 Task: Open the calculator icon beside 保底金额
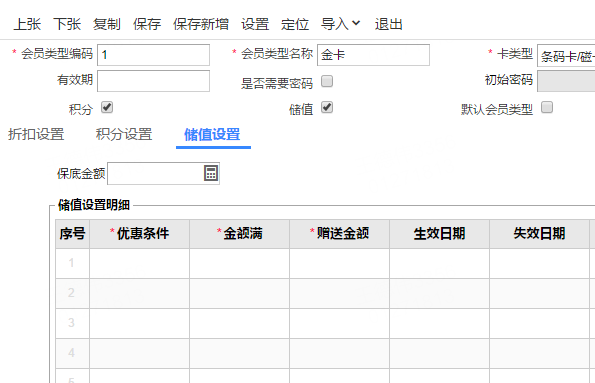tap(211, 173)
